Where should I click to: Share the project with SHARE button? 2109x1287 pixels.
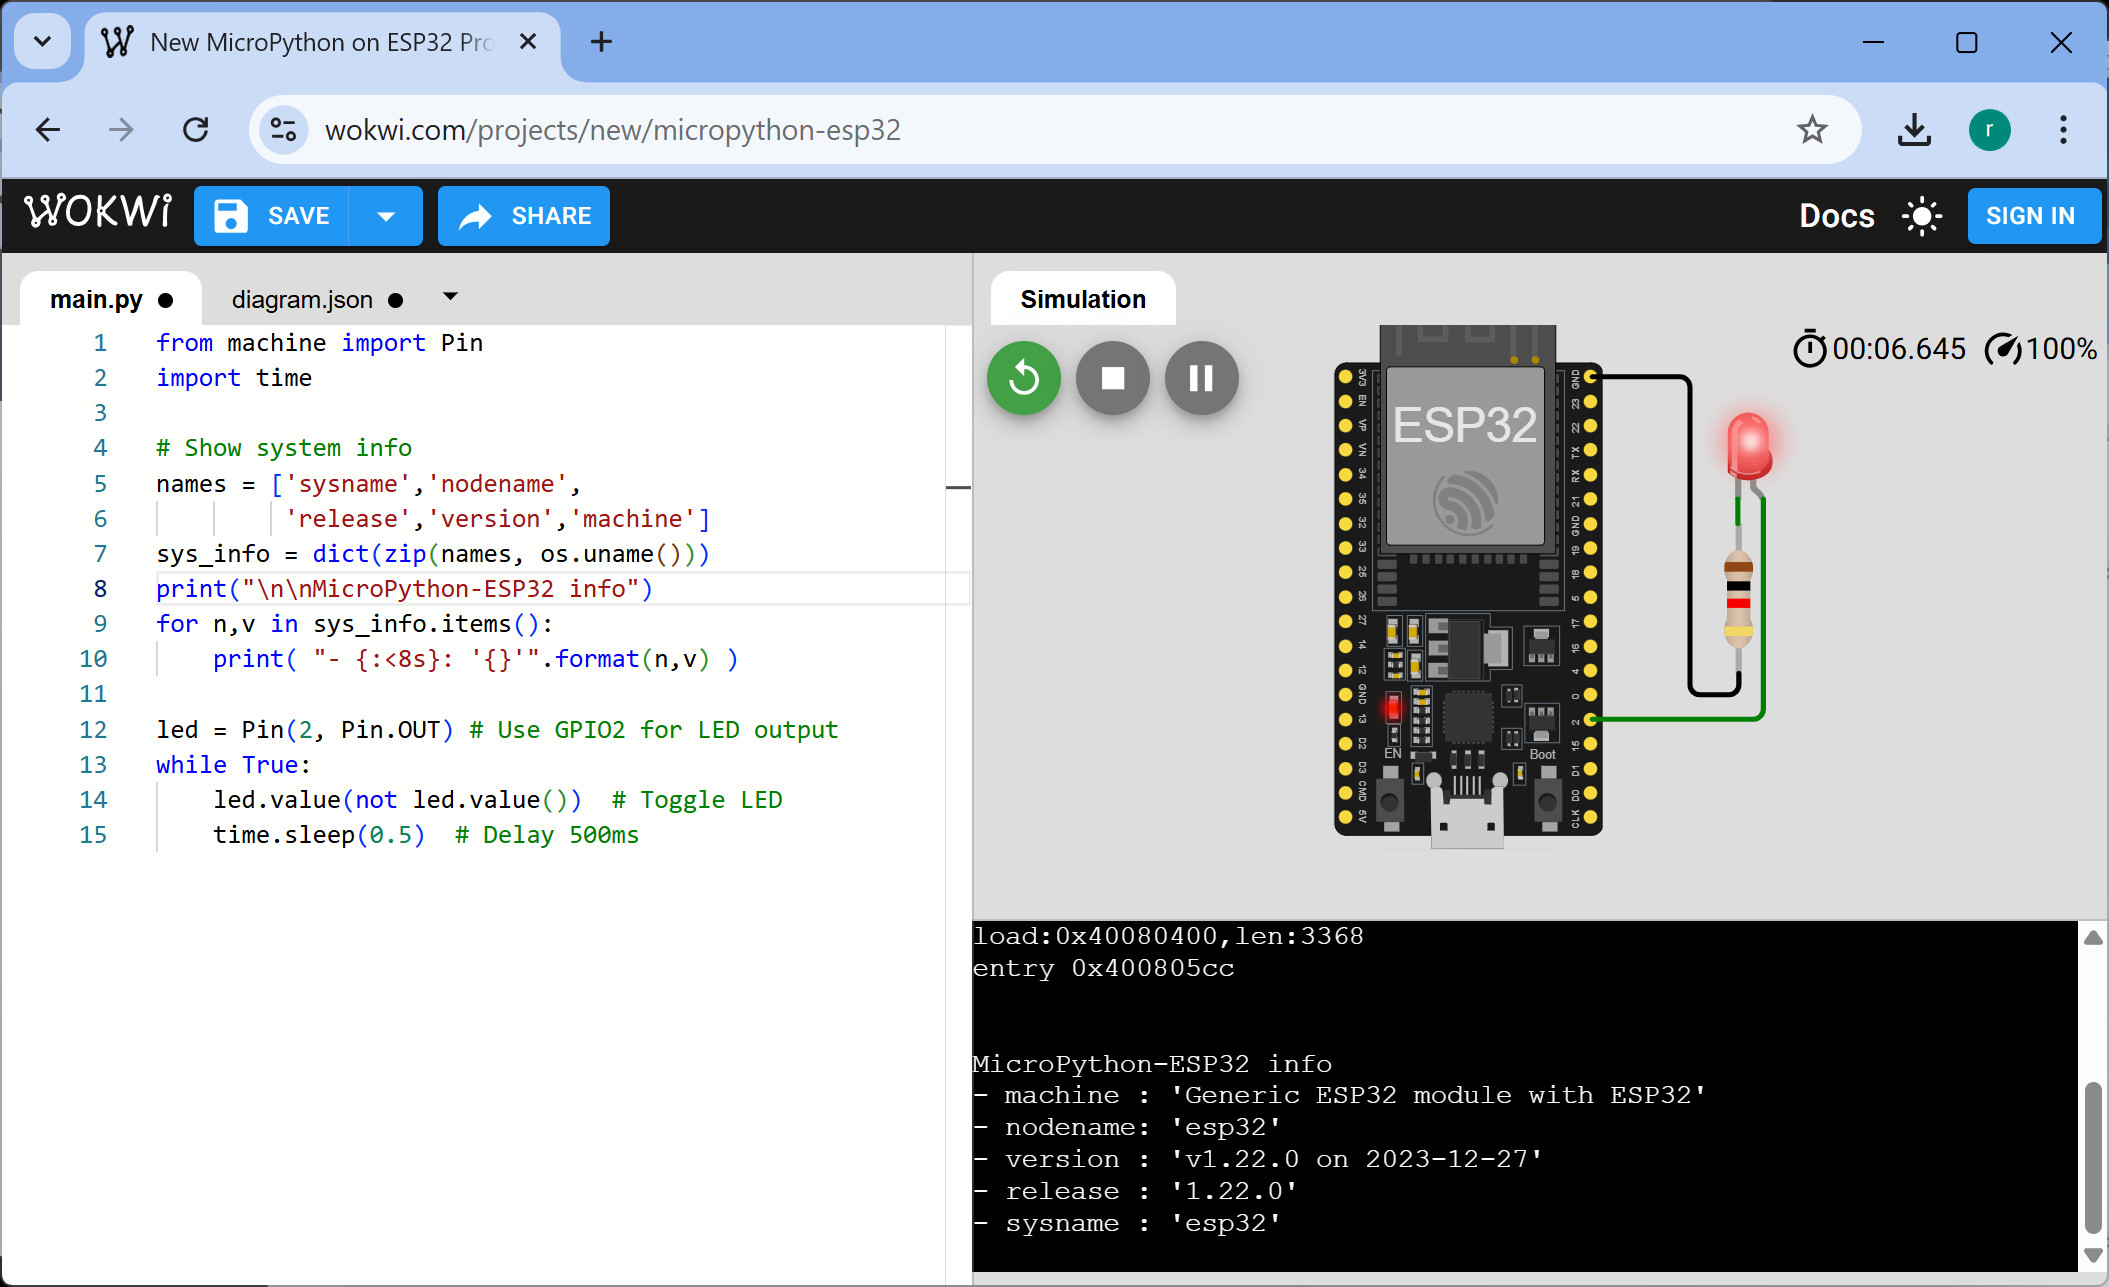[x=524, y=216]
